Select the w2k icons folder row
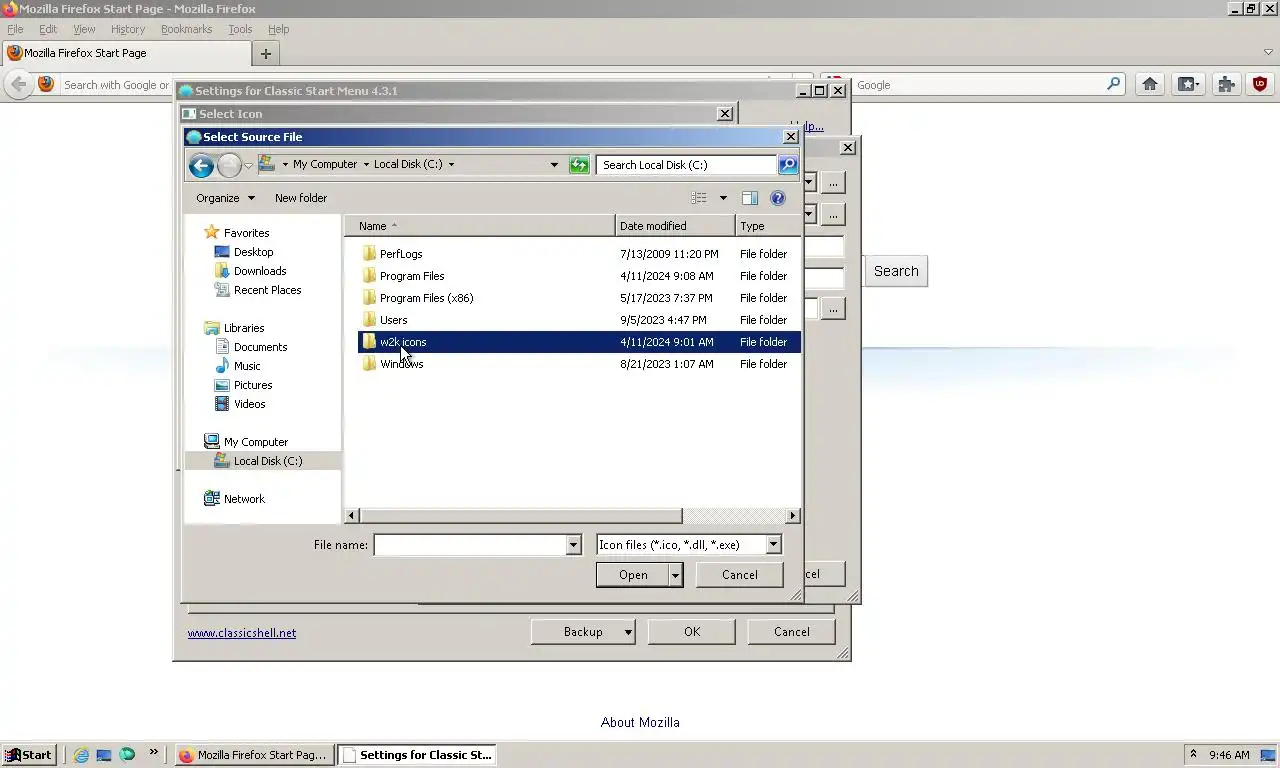Screen dimensions: 1280x768 [x=579, y=342]
